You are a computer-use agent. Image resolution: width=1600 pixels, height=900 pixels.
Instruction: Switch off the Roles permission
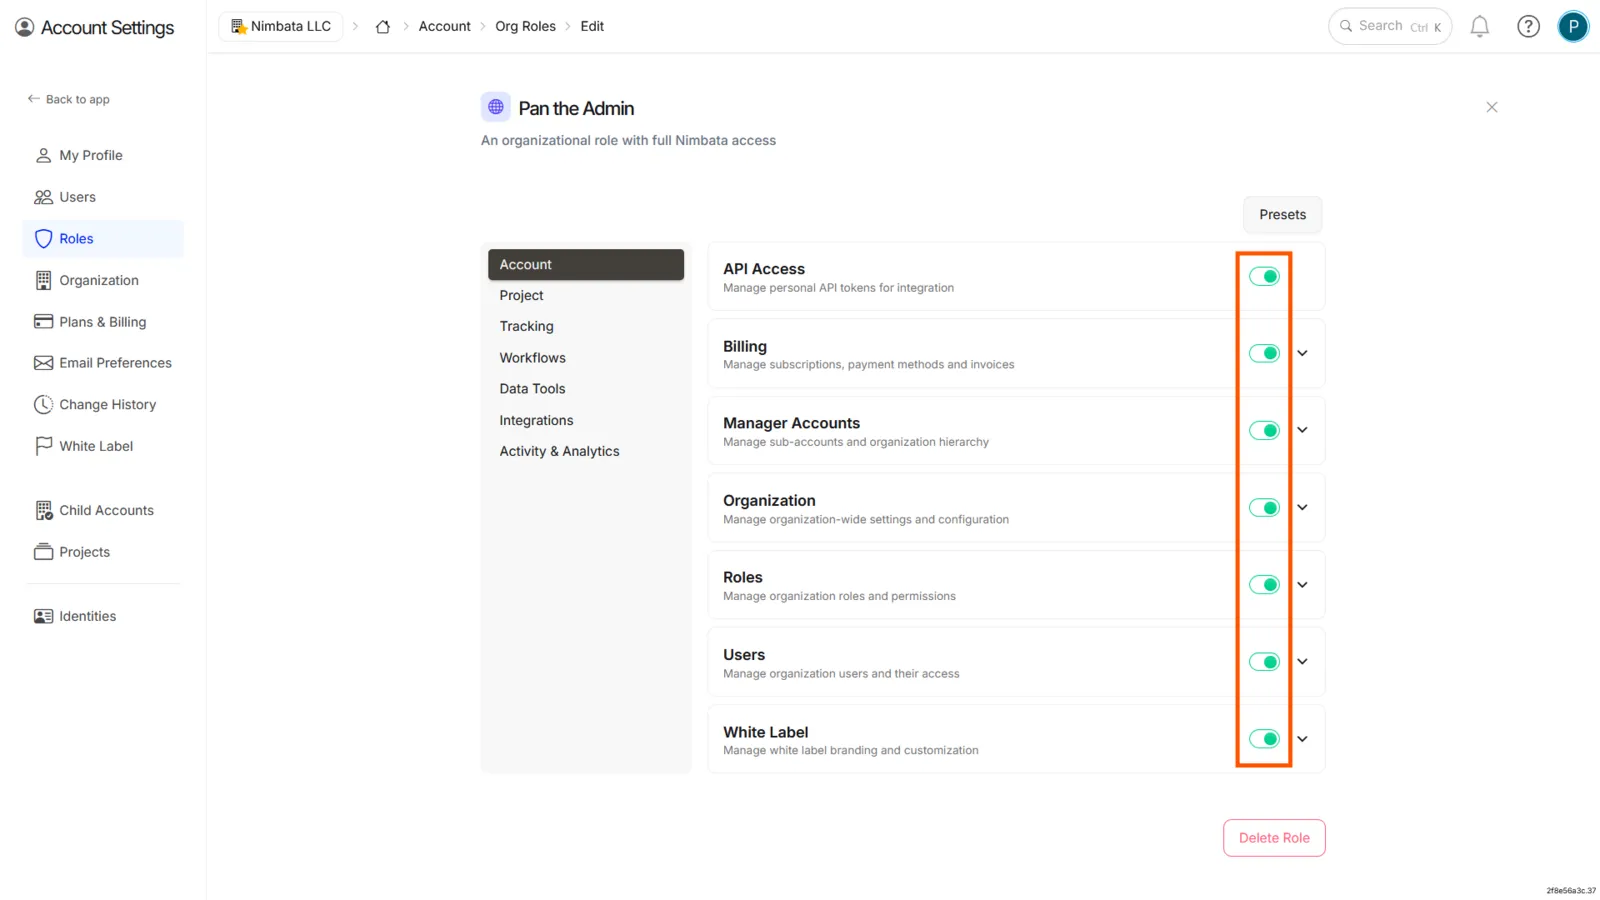pyautogui.click(x=1264, y=585)
